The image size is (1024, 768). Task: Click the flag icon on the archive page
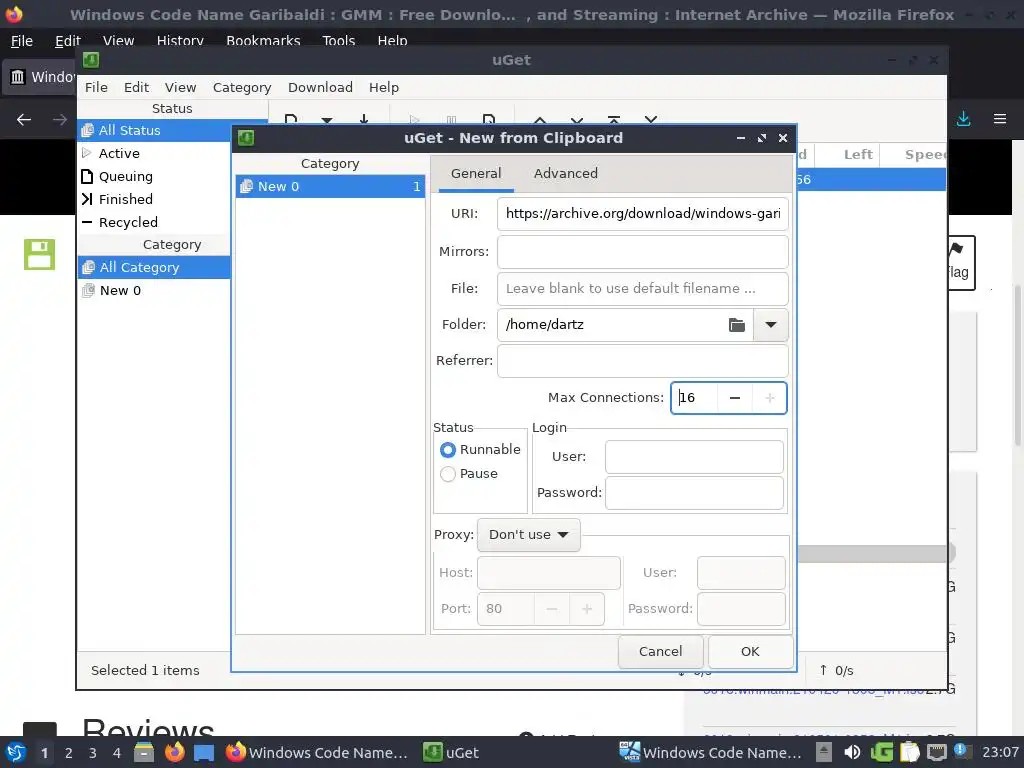click(x=957, y=249)
